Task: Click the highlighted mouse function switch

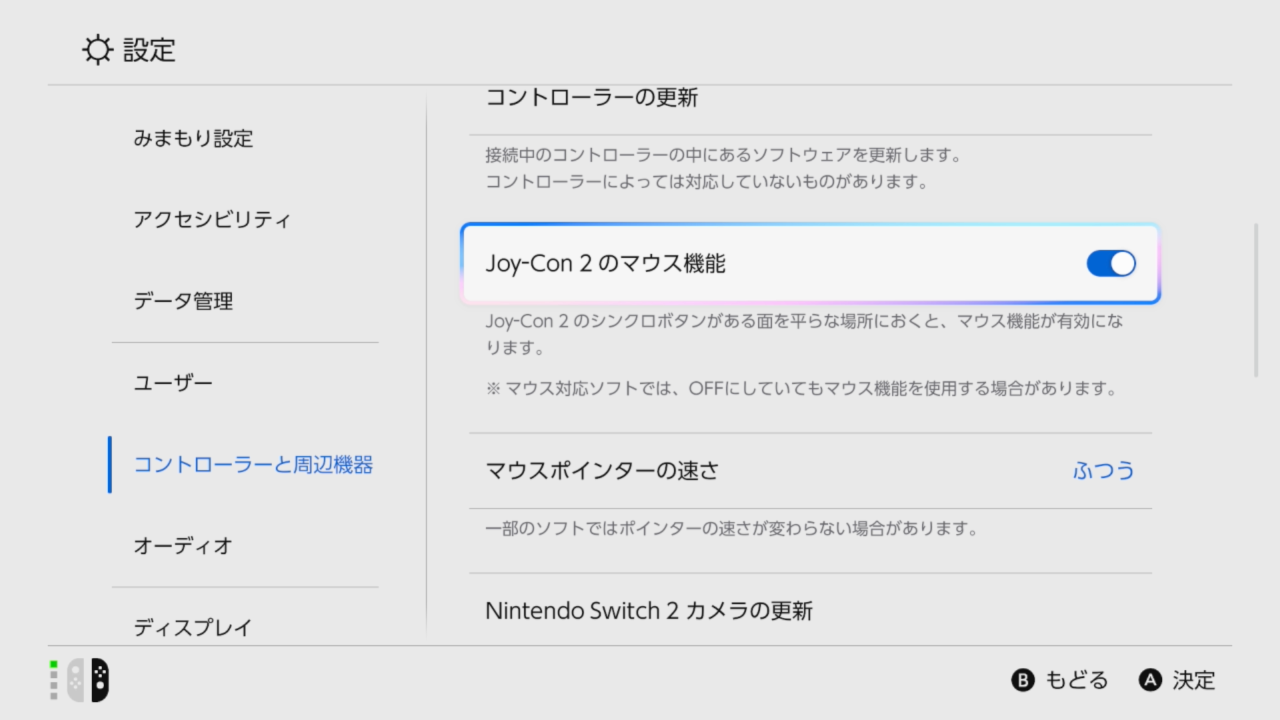Action: coord(1110,263)
